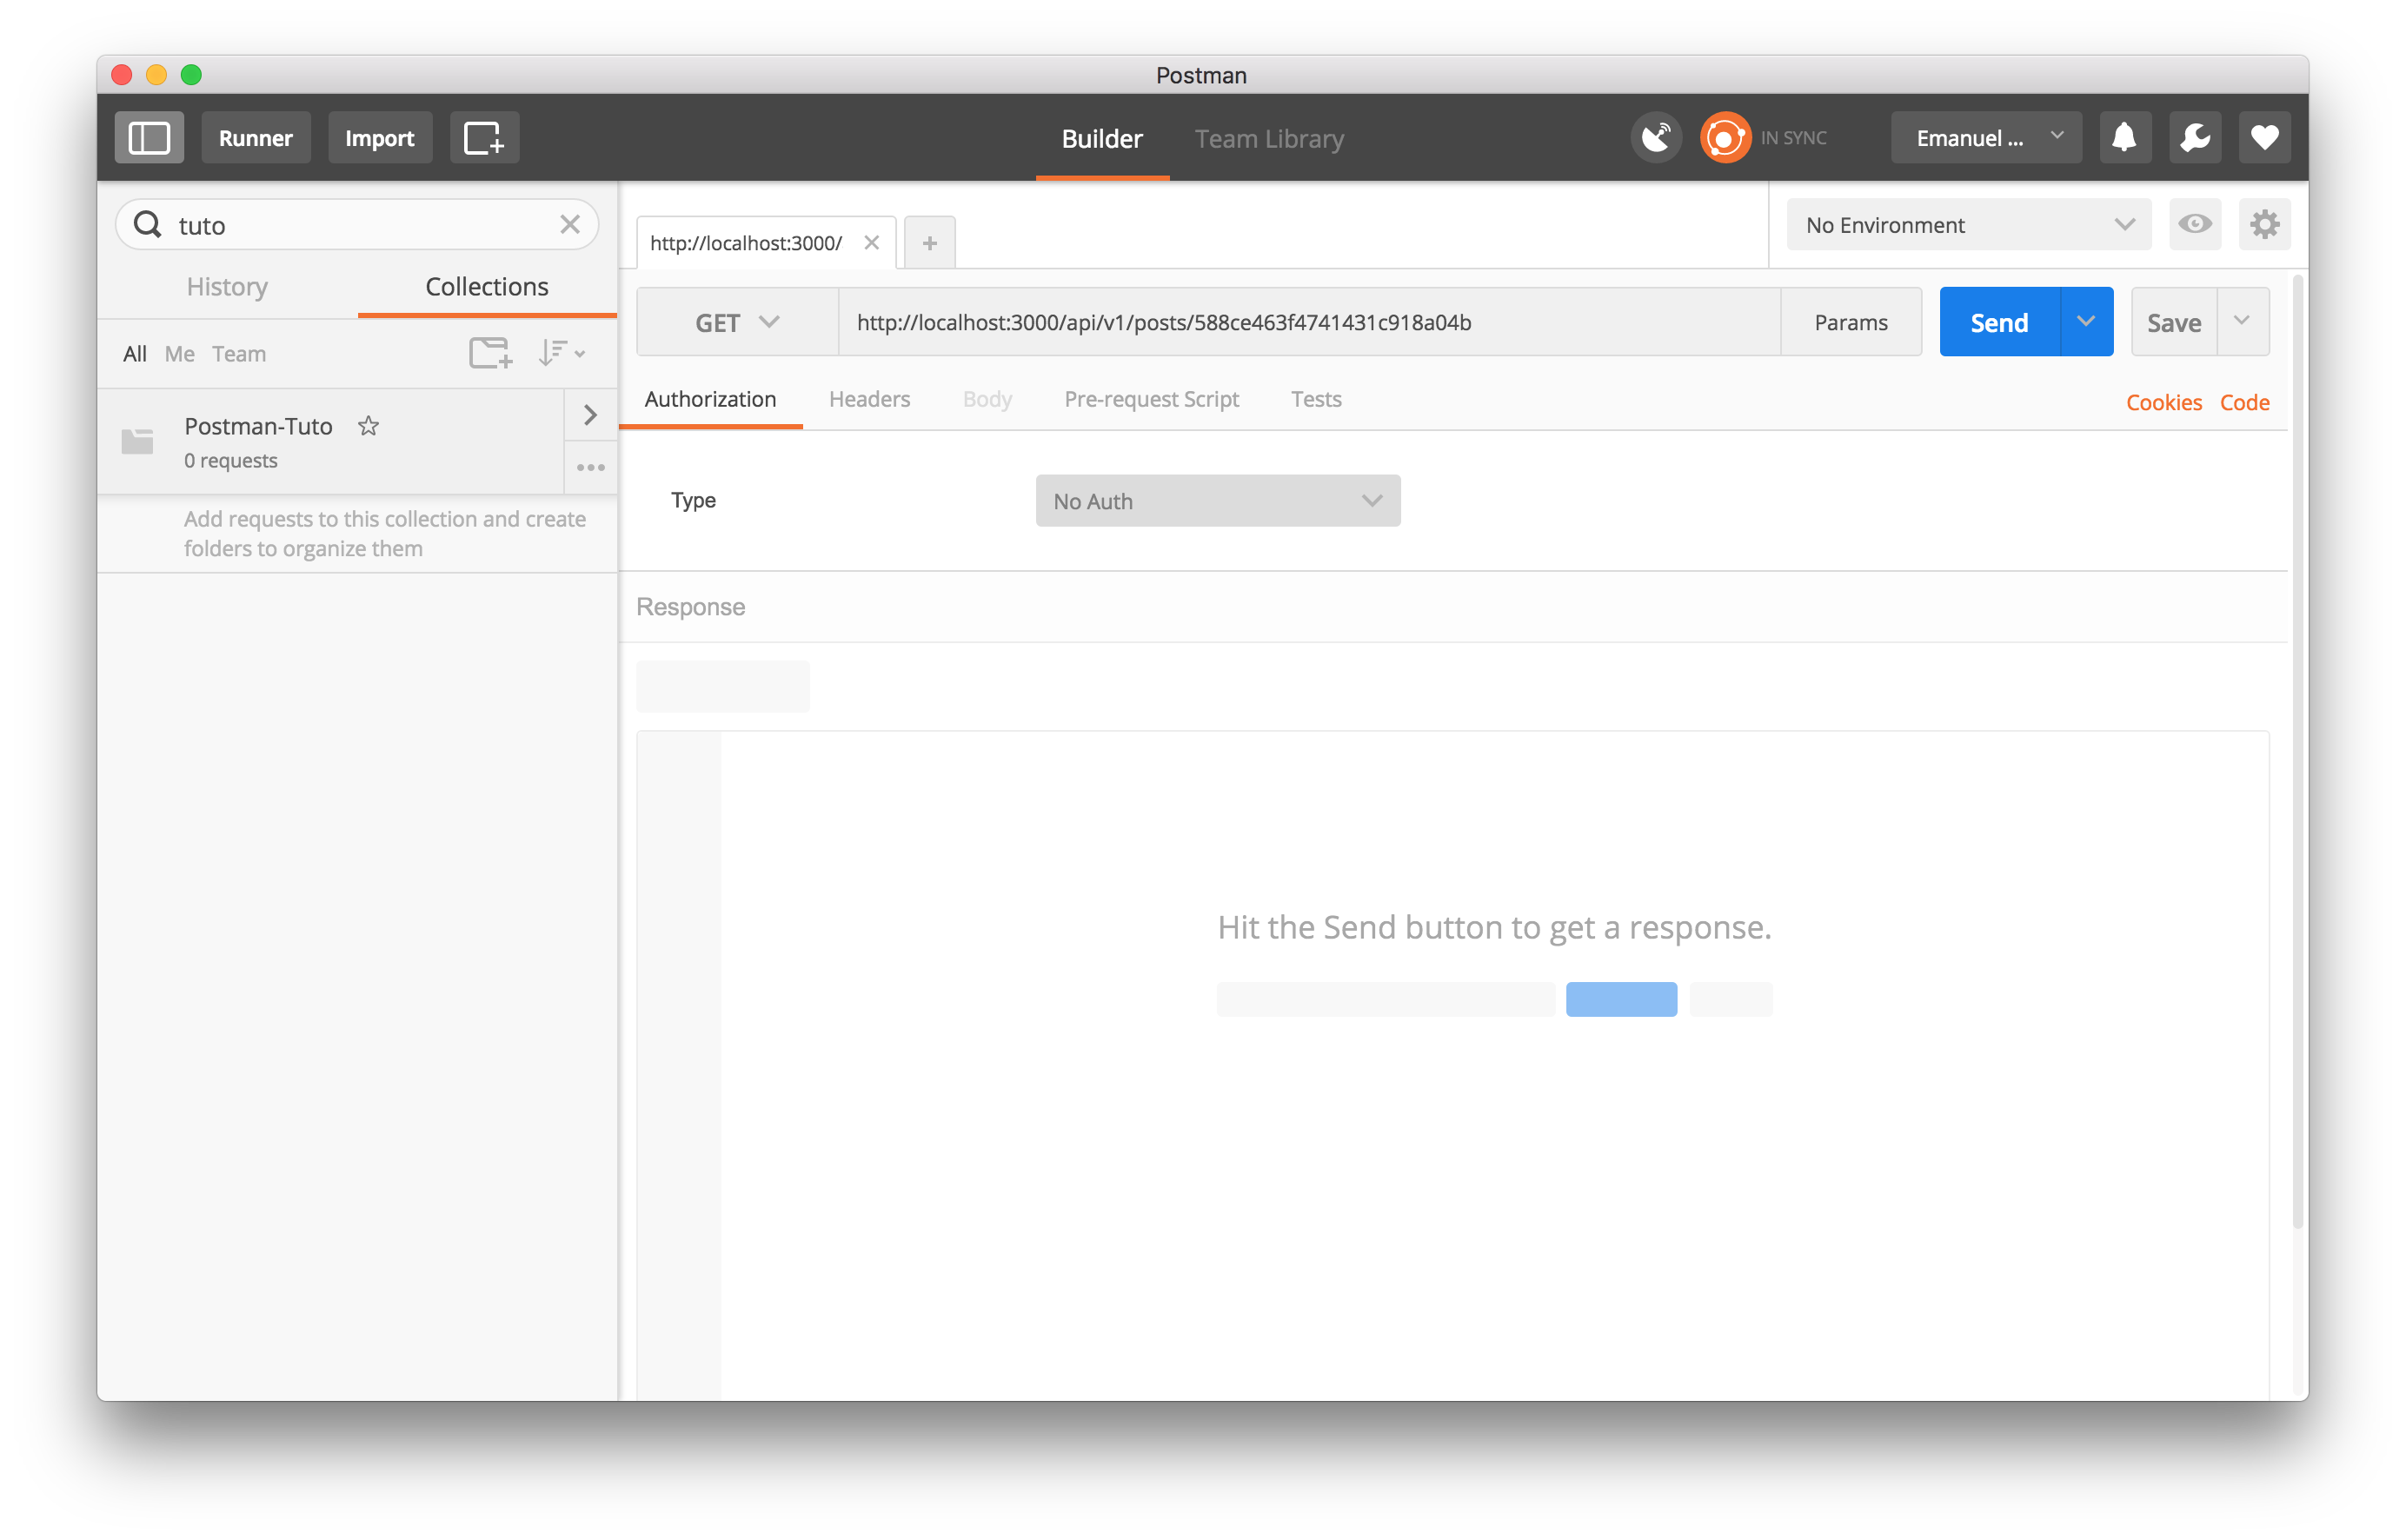This screenshot has height=1540, width=2406.
Task: Open the No Environment dropdown
Action: [x=1968, y=224]
